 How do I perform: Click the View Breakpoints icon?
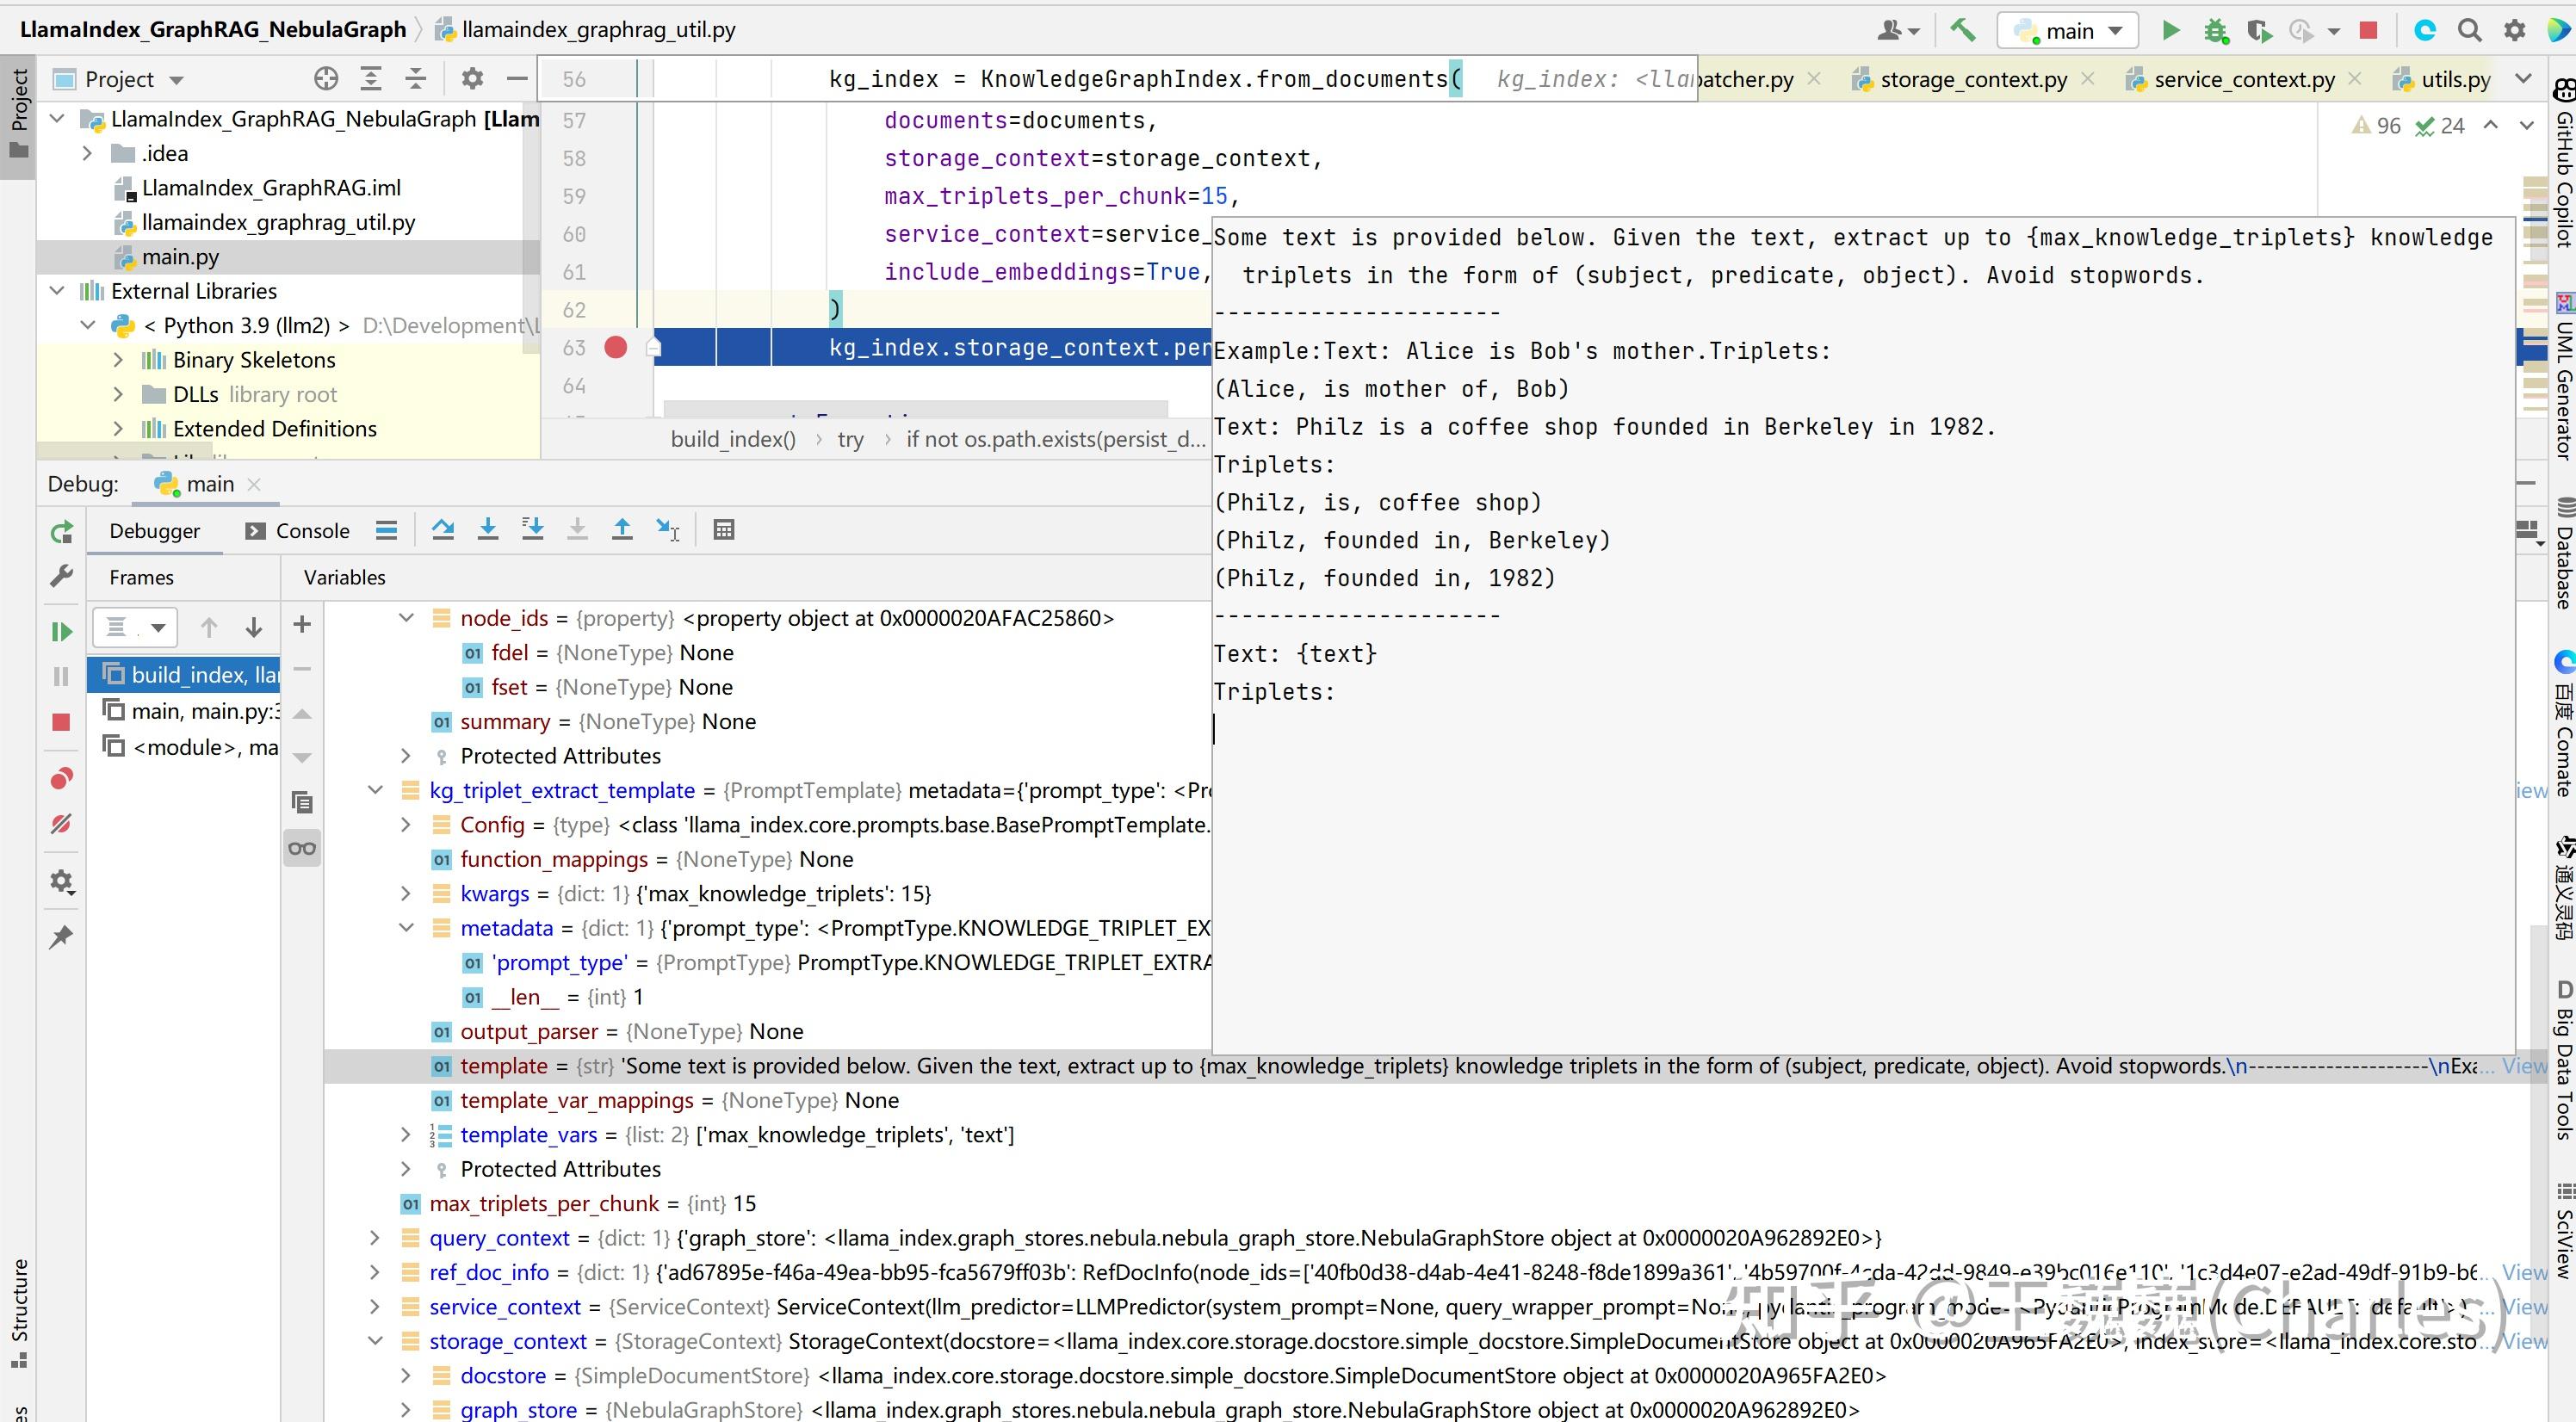pyautogui.click(x=61, y=779)
